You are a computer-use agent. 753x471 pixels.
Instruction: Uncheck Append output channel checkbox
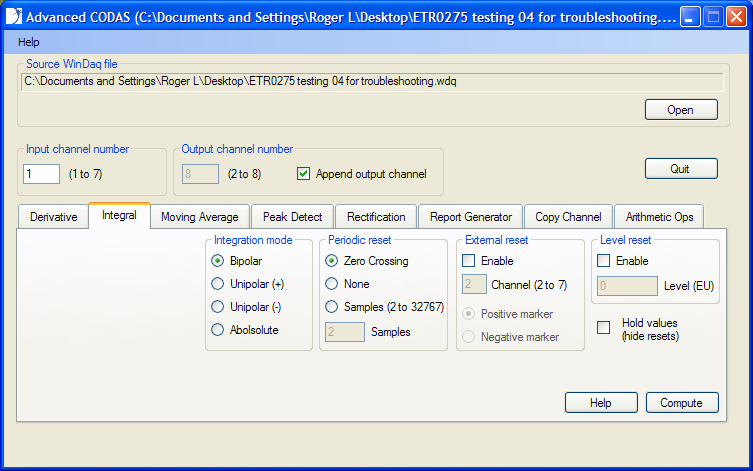tap(303, 174)
